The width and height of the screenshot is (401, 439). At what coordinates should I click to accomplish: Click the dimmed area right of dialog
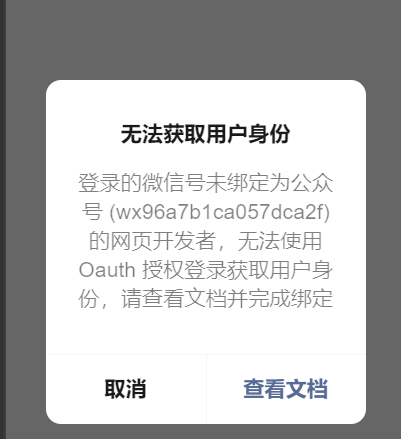point(383,252)
